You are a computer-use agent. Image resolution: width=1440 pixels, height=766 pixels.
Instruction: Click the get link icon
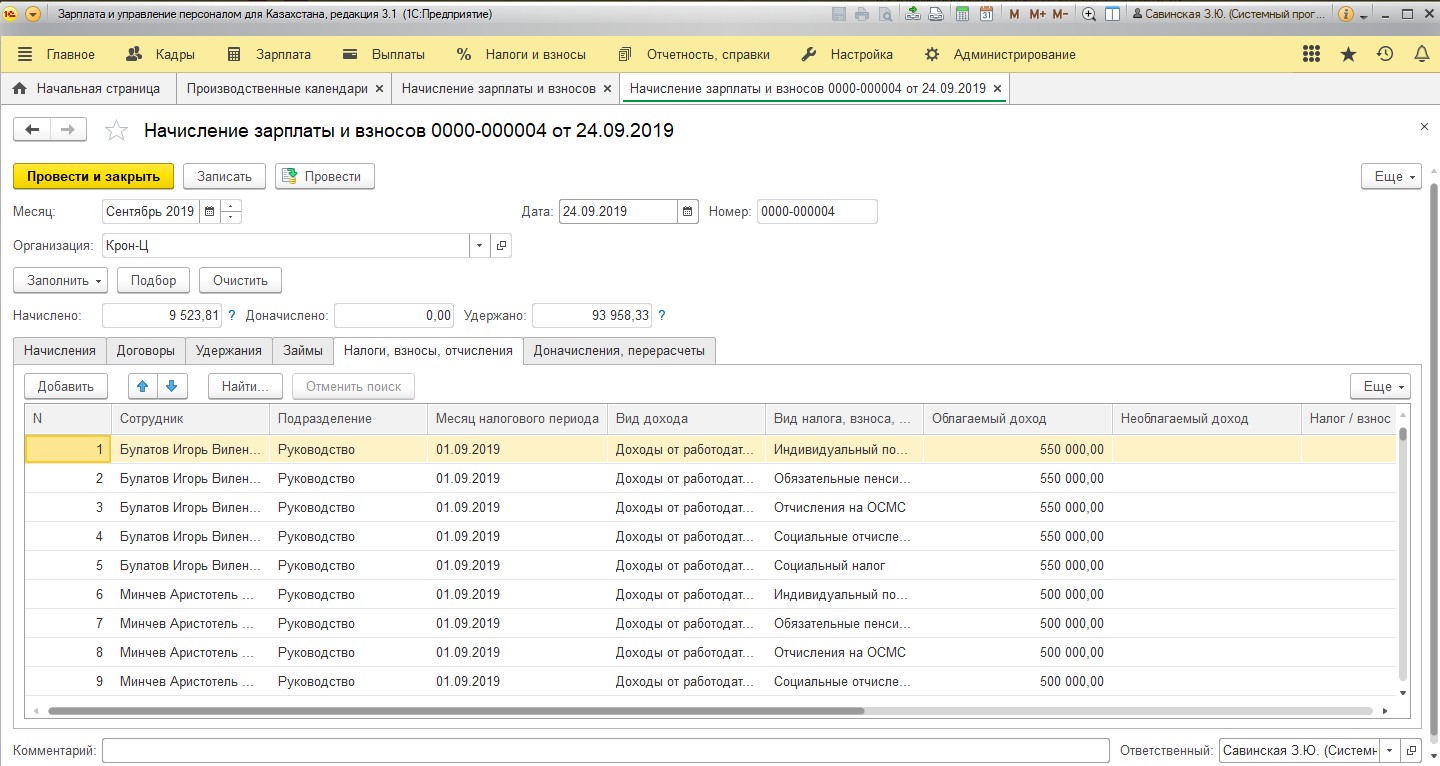(912, 14)
